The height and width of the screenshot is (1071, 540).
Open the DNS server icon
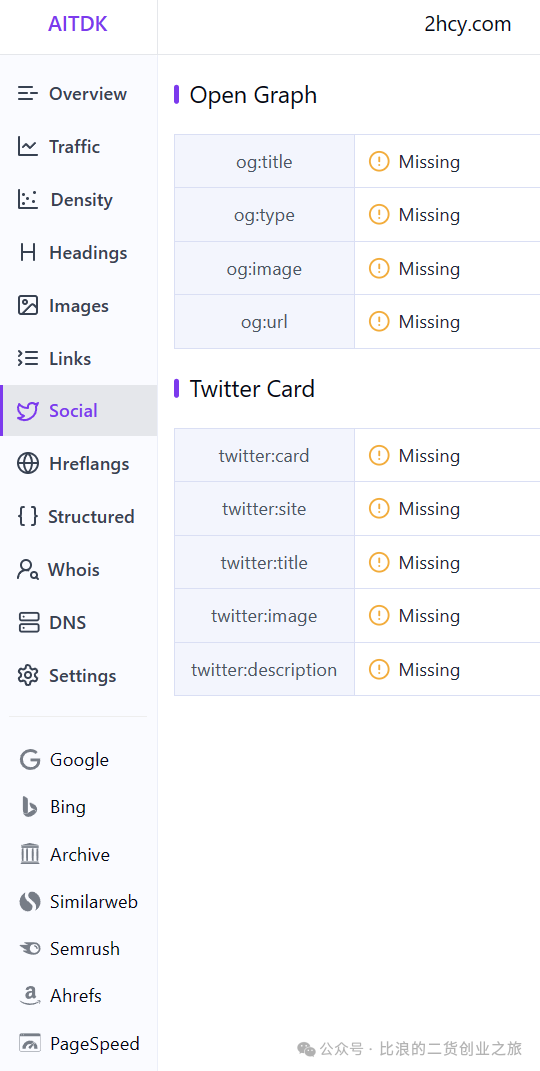(x=29, y=623)
